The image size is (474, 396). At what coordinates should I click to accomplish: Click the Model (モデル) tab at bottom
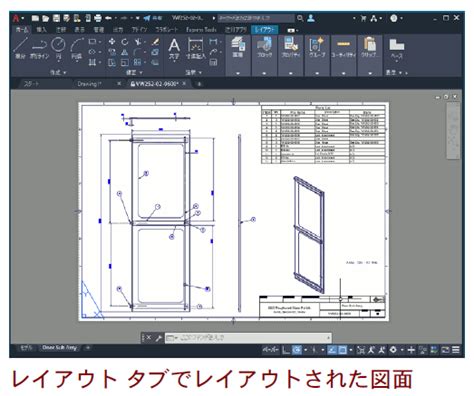26,348
